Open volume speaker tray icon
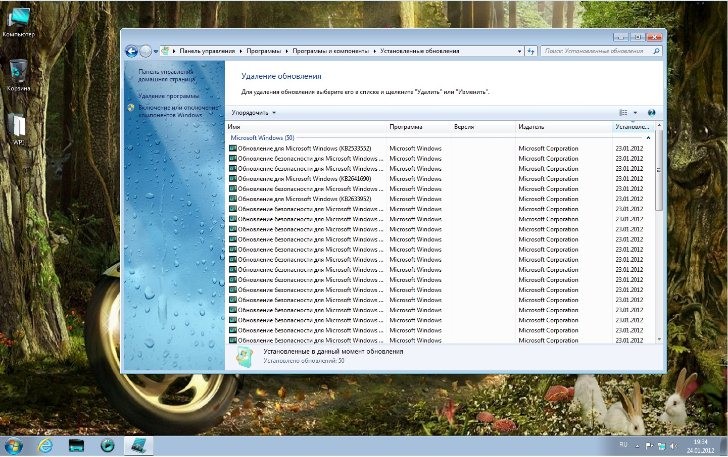The width and height of the screenshot is (728, 457). (673, 446)
